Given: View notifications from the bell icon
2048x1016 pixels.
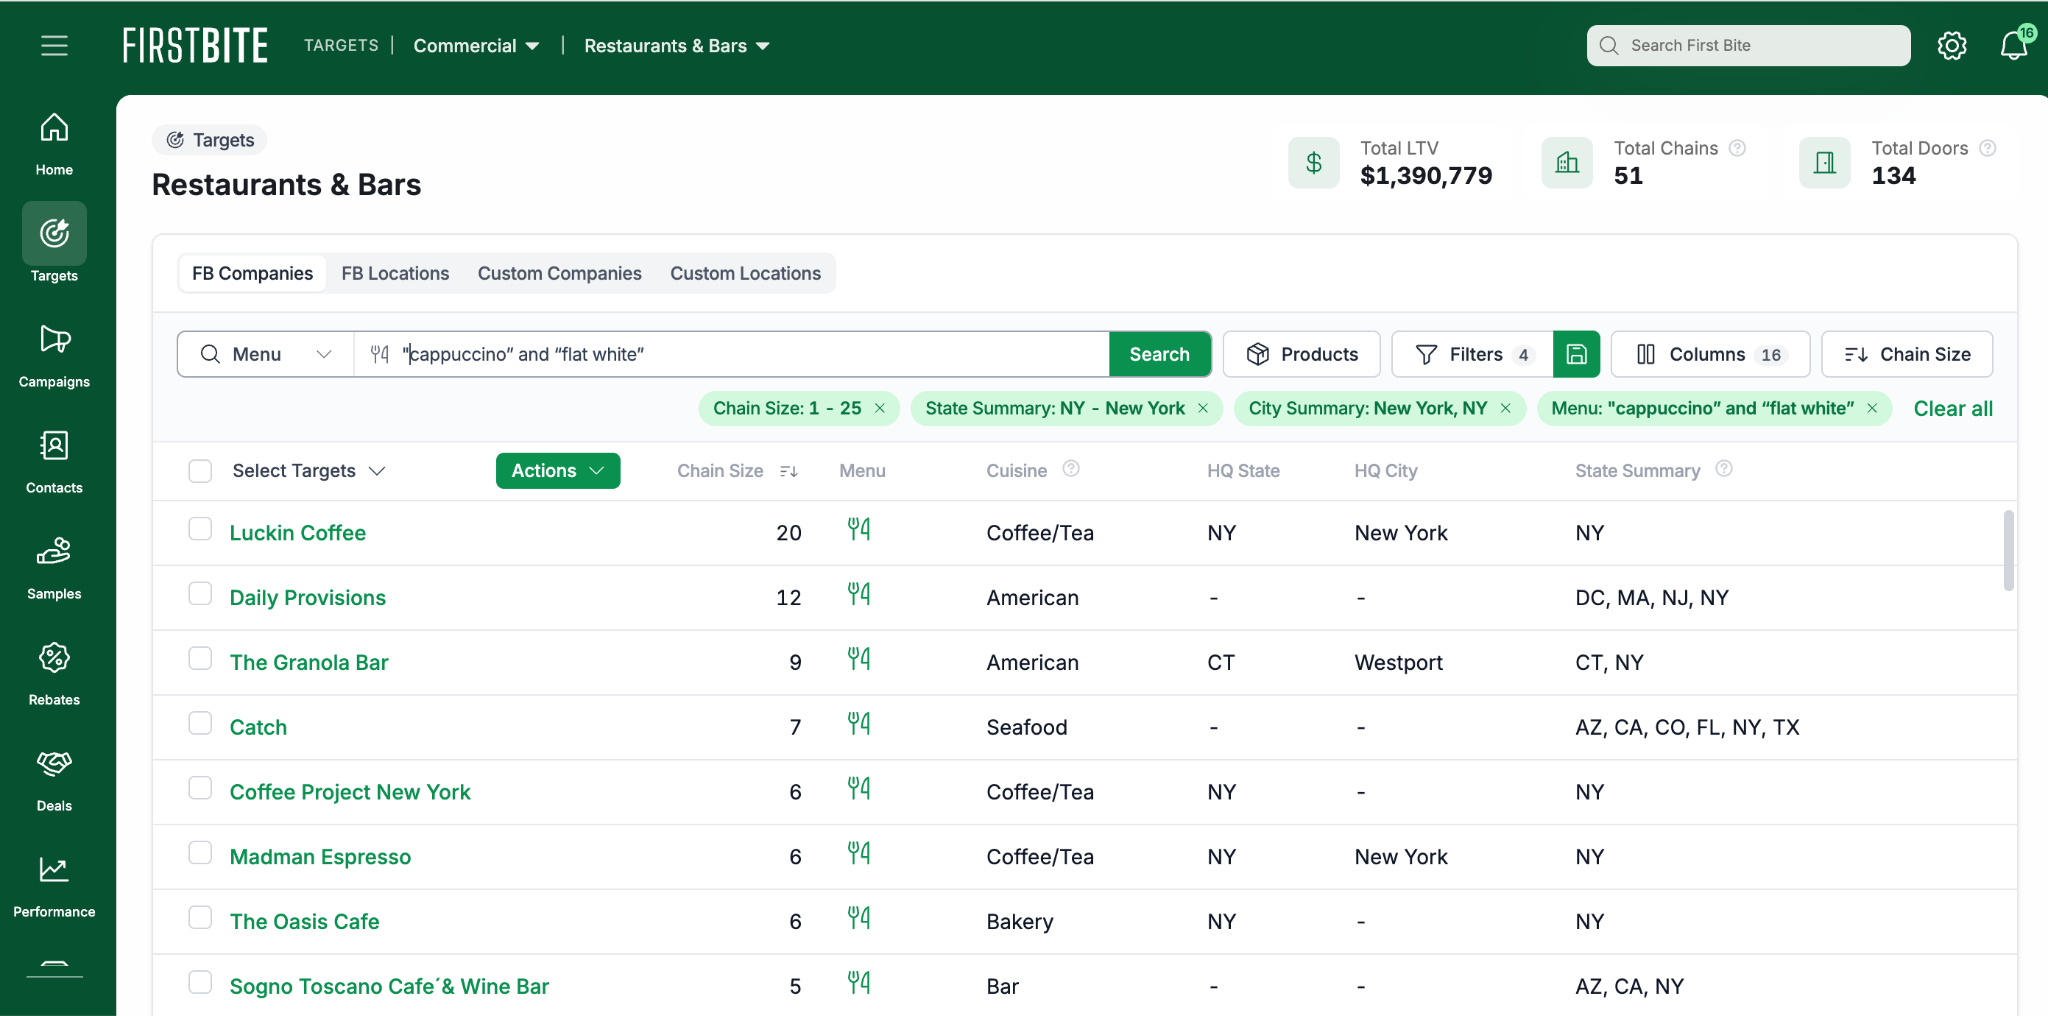Looking at the screenshot, I should pos(2014,46).
